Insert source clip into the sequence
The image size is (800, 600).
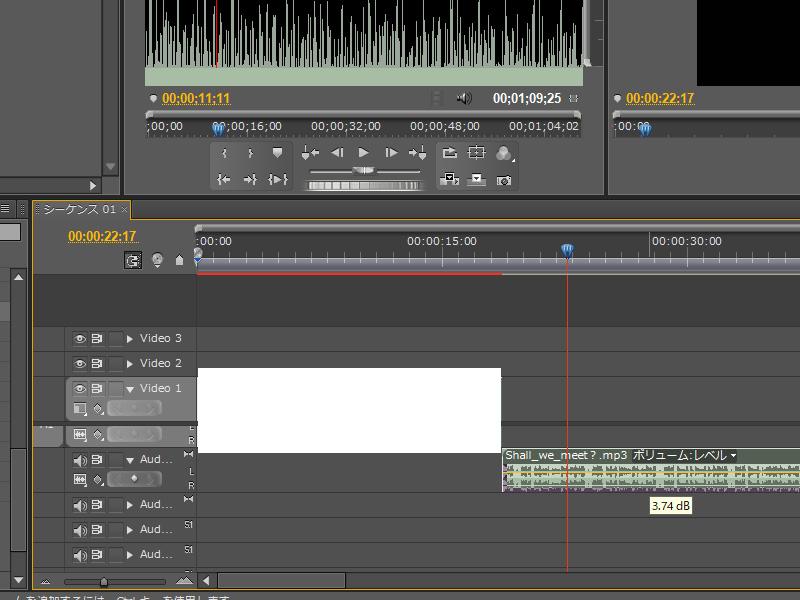pyautogui.click(x=449, y=179)
